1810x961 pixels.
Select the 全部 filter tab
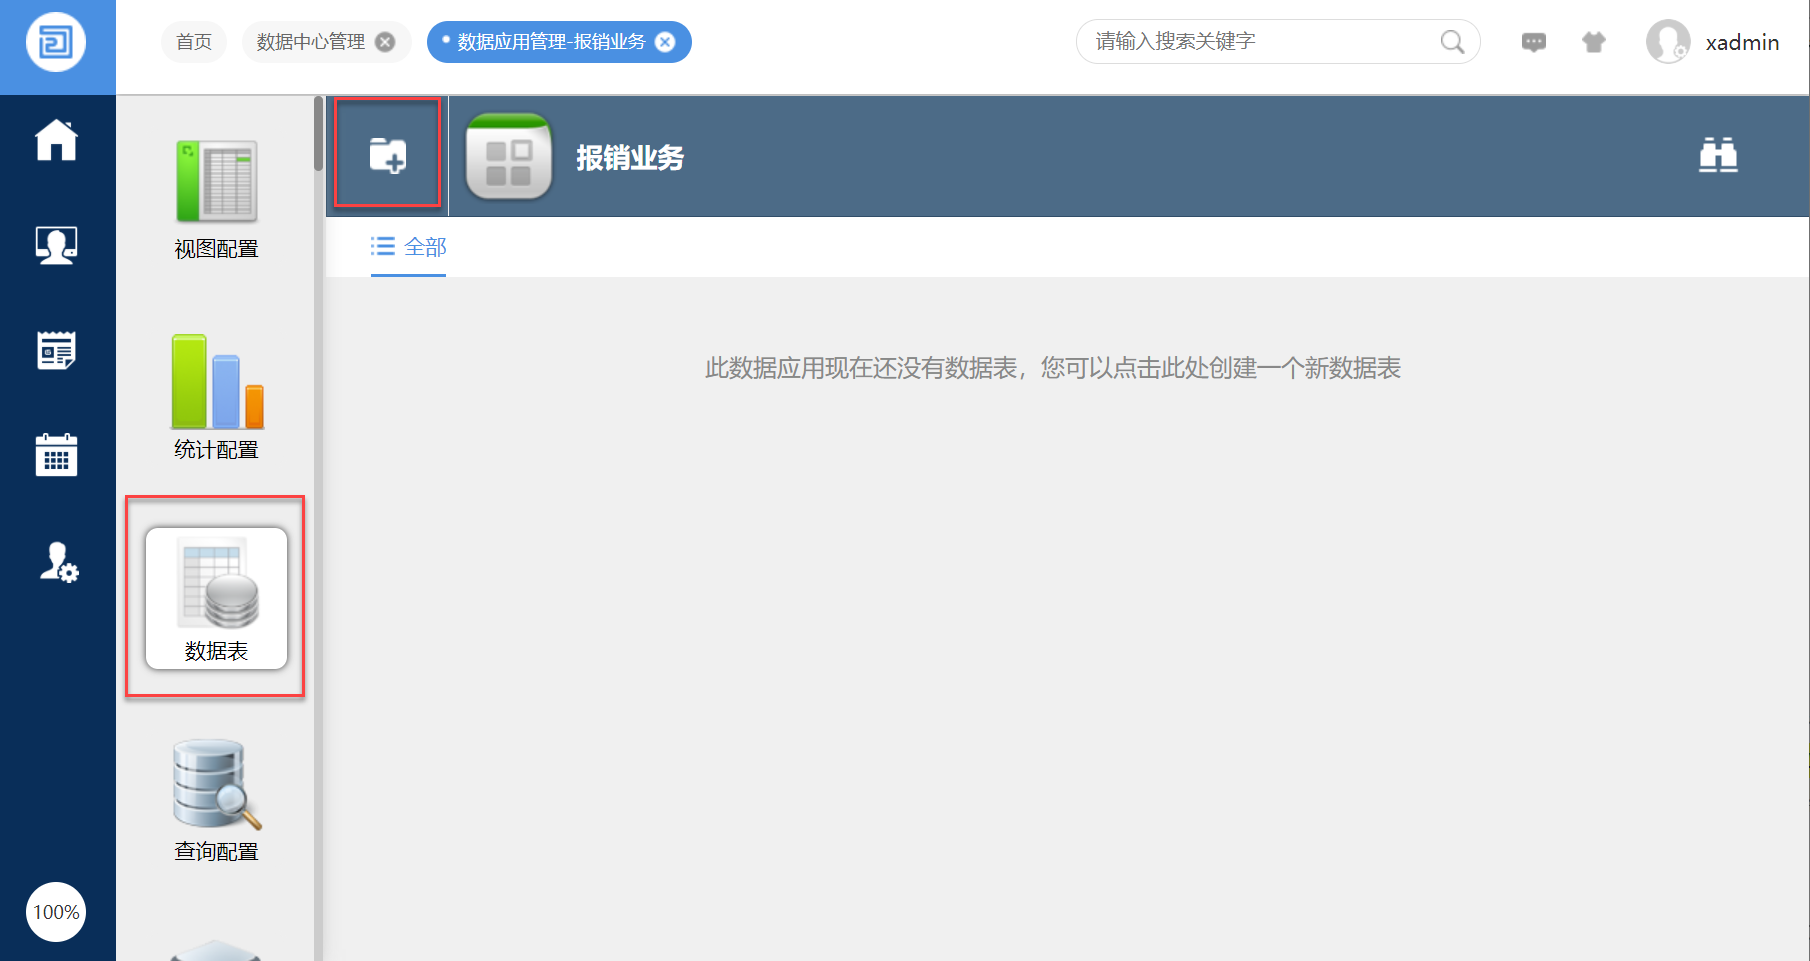pos(409,247)
